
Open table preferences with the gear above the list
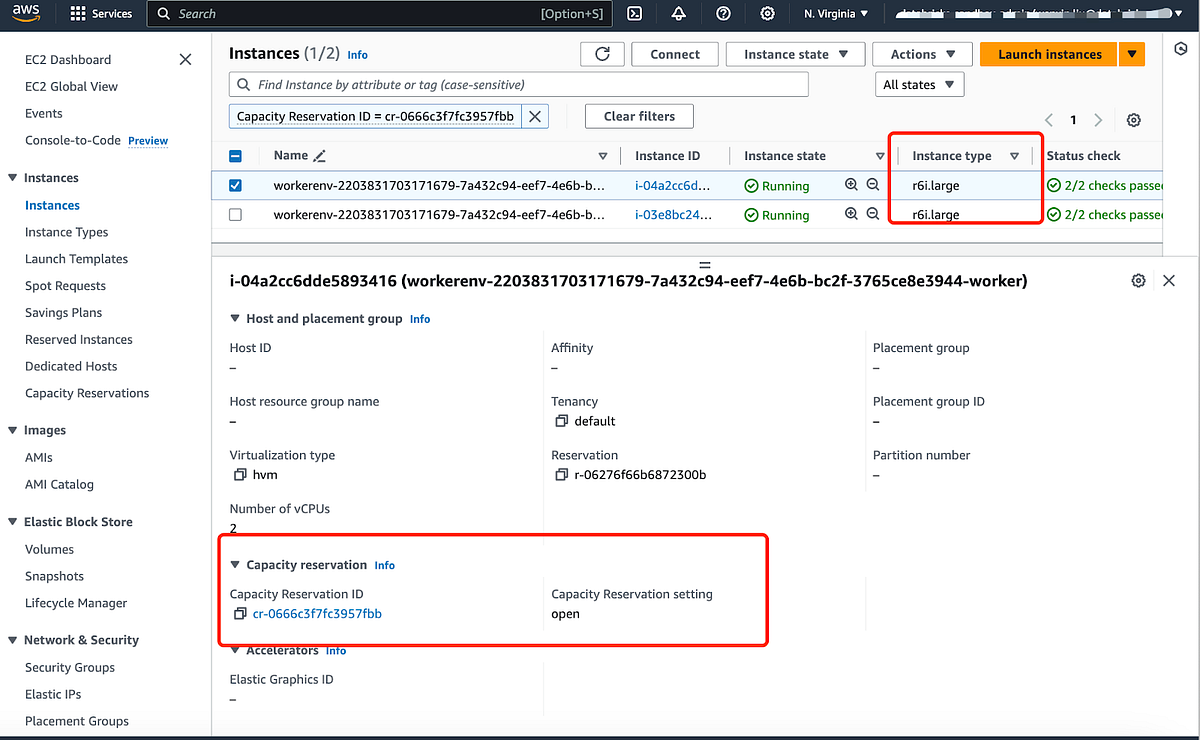pyautogui.click(x=1133, y=119)
